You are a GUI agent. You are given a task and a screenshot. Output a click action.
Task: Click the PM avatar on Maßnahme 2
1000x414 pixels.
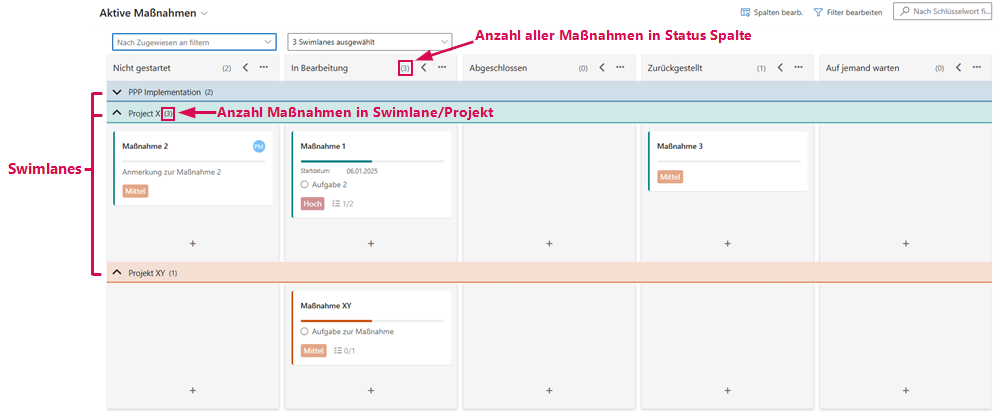pyautogui.click(x=259, y=146)
